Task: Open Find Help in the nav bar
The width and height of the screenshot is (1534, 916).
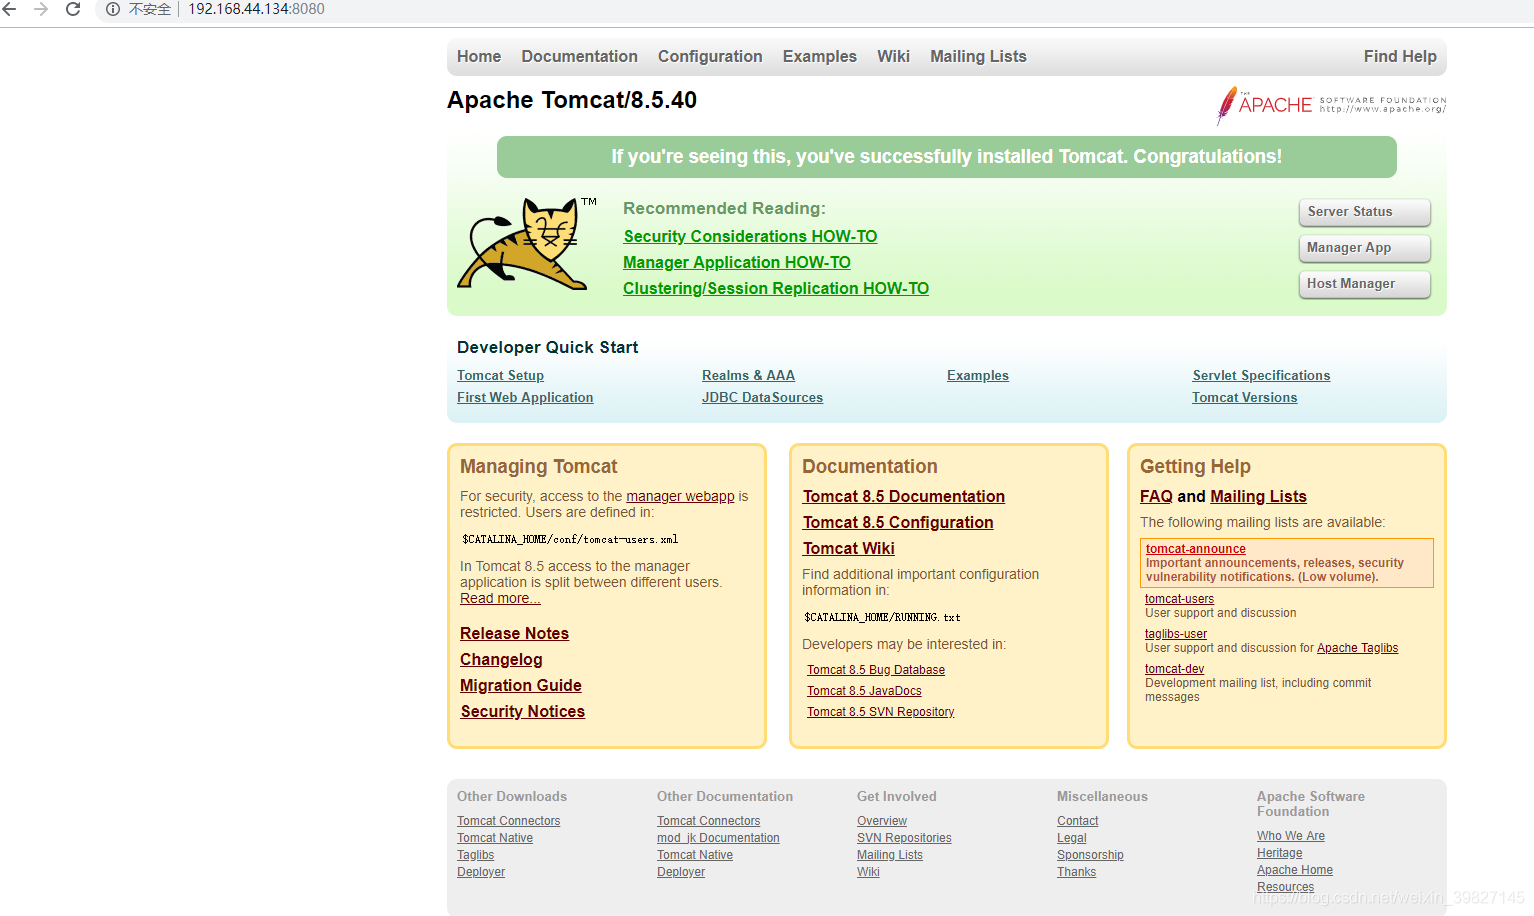Action: pos(1400,57)
